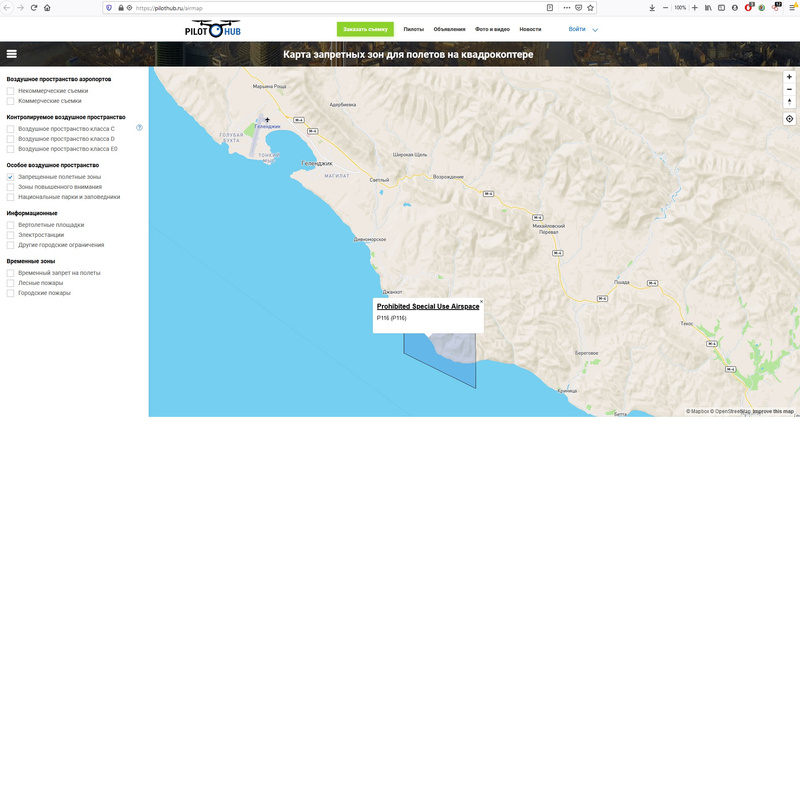
Task: Click the PilotHub drone logo
Action: point(213,29)
